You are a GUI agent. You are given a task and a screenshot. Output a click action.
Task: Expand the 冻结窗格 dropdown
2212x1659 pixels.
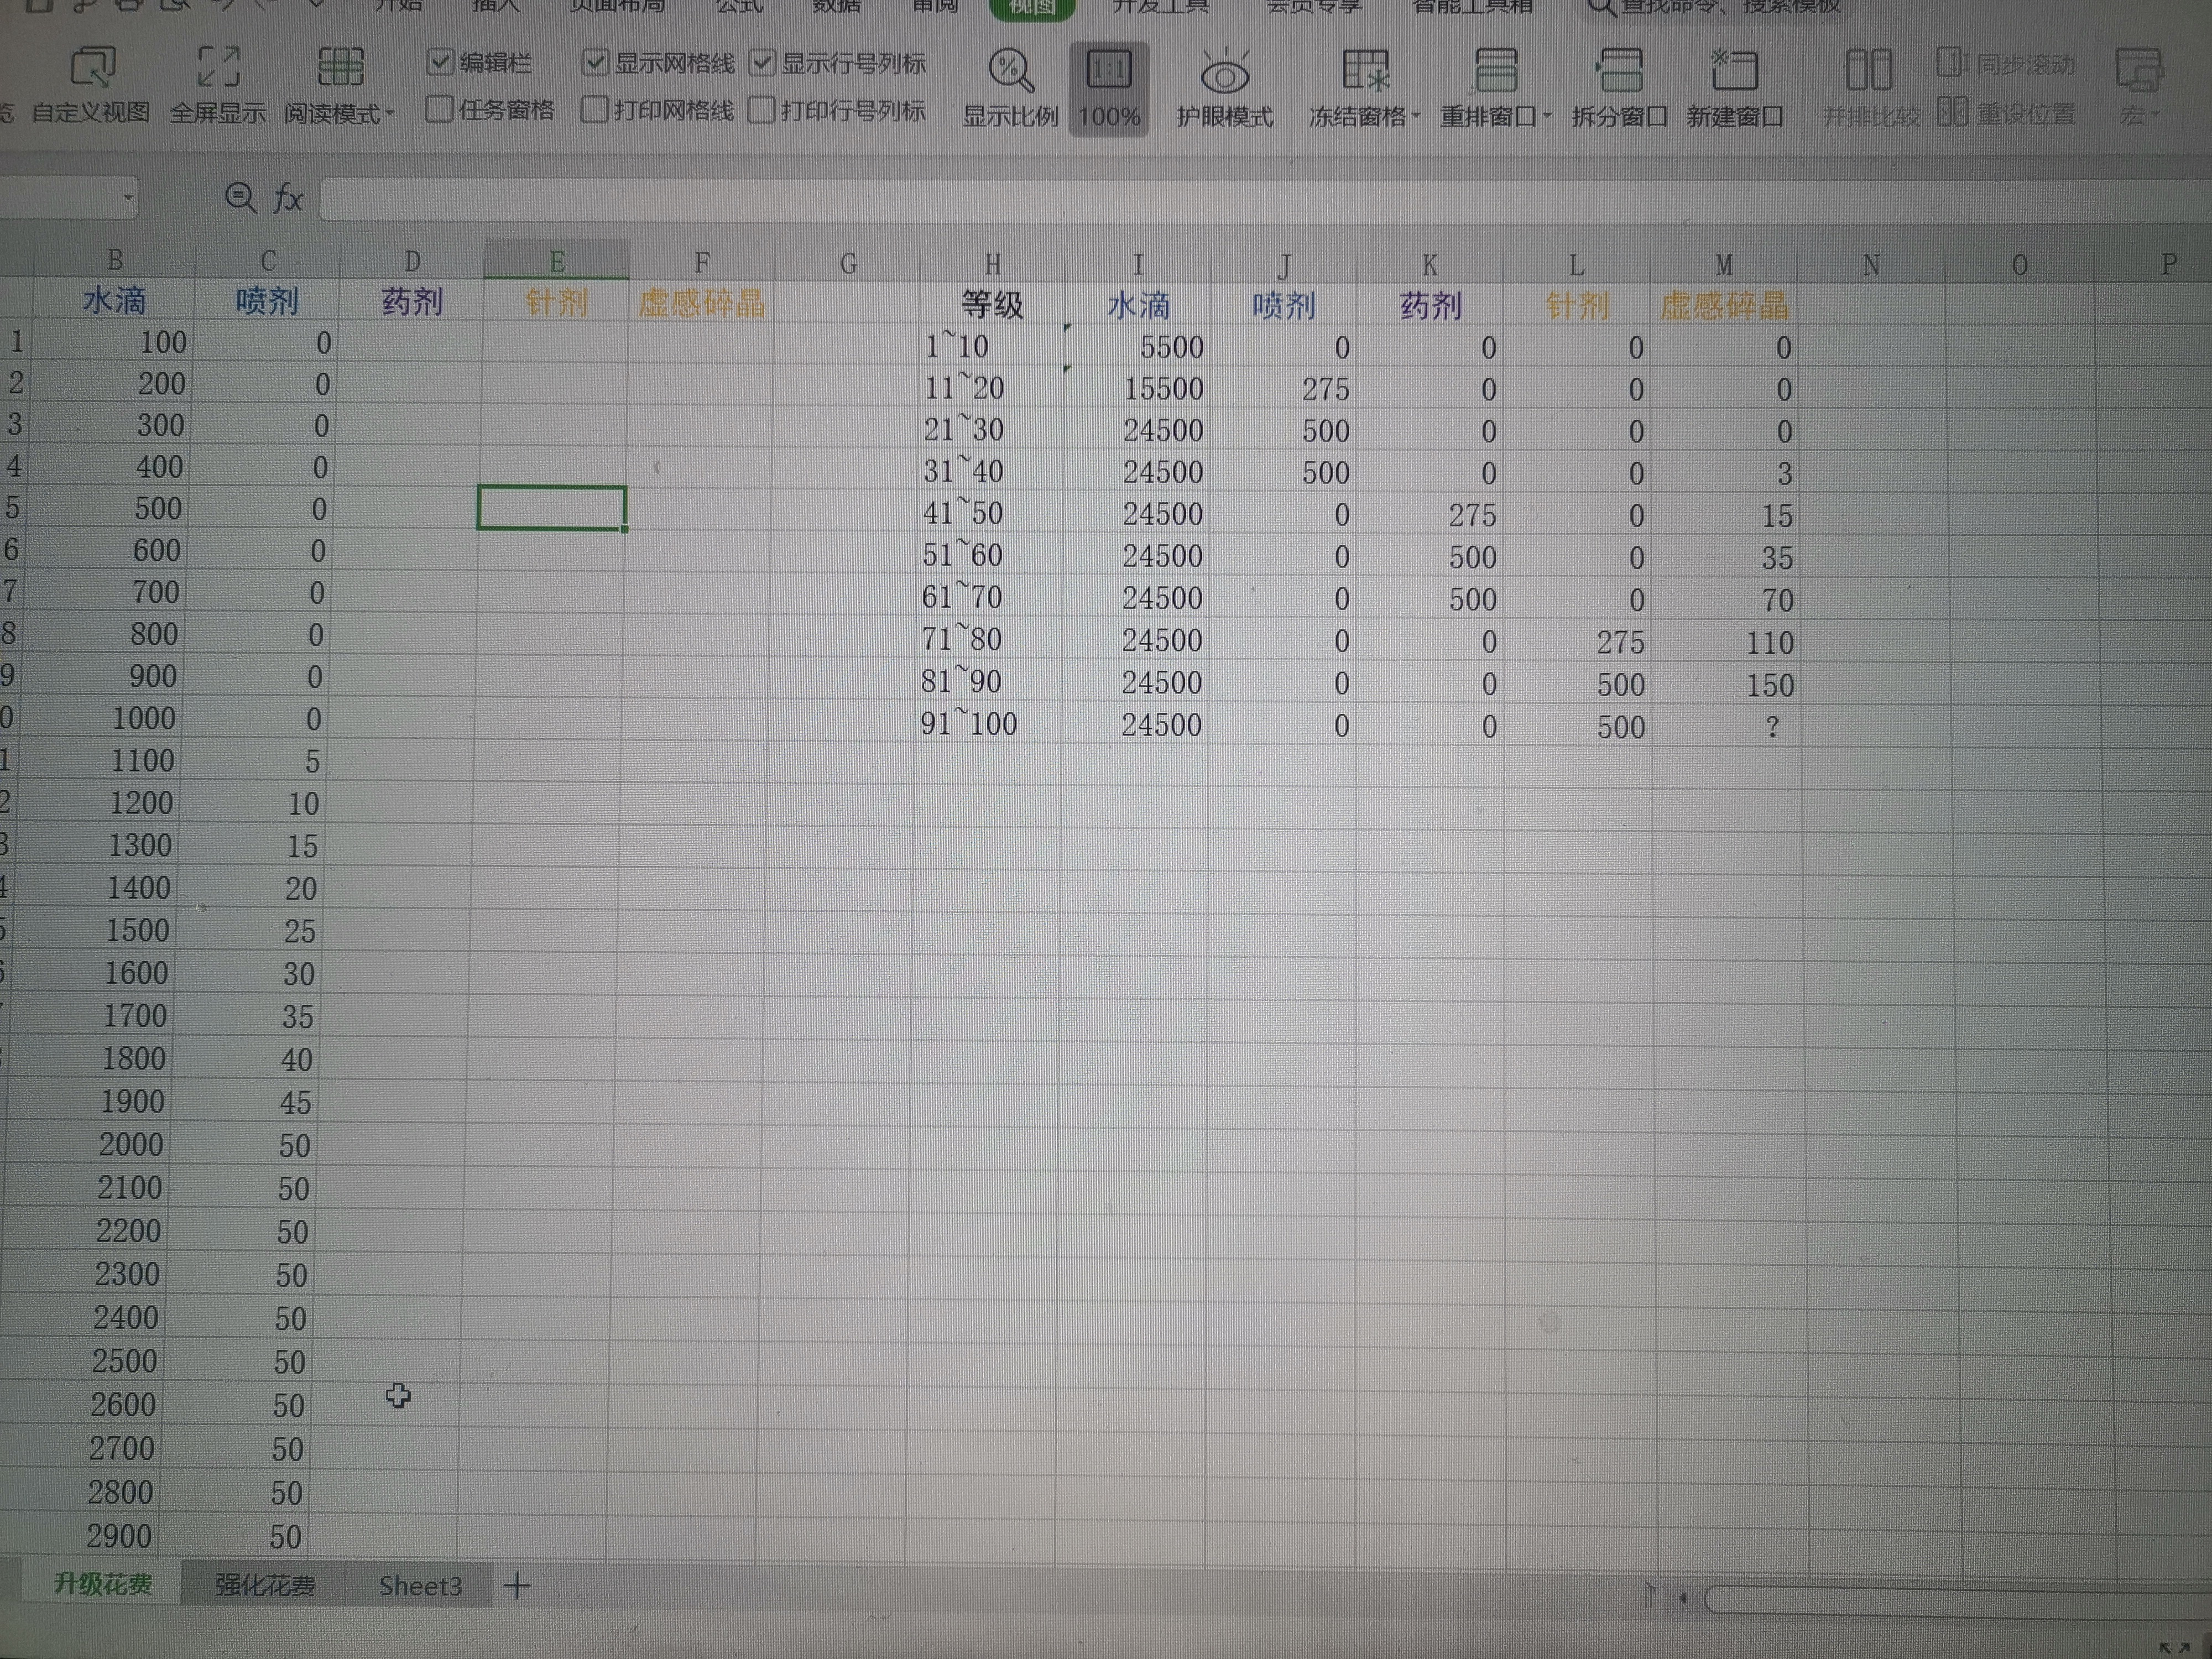pos(1416,116)
